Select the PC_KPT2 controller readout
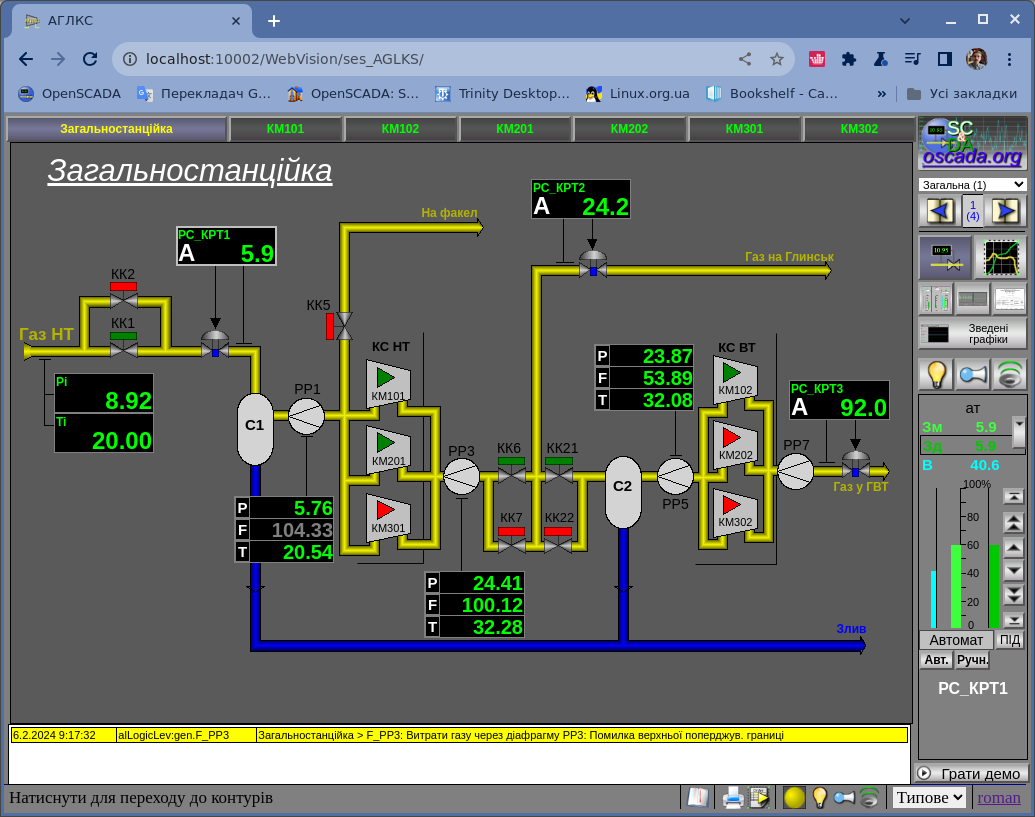 pos(580,199)
